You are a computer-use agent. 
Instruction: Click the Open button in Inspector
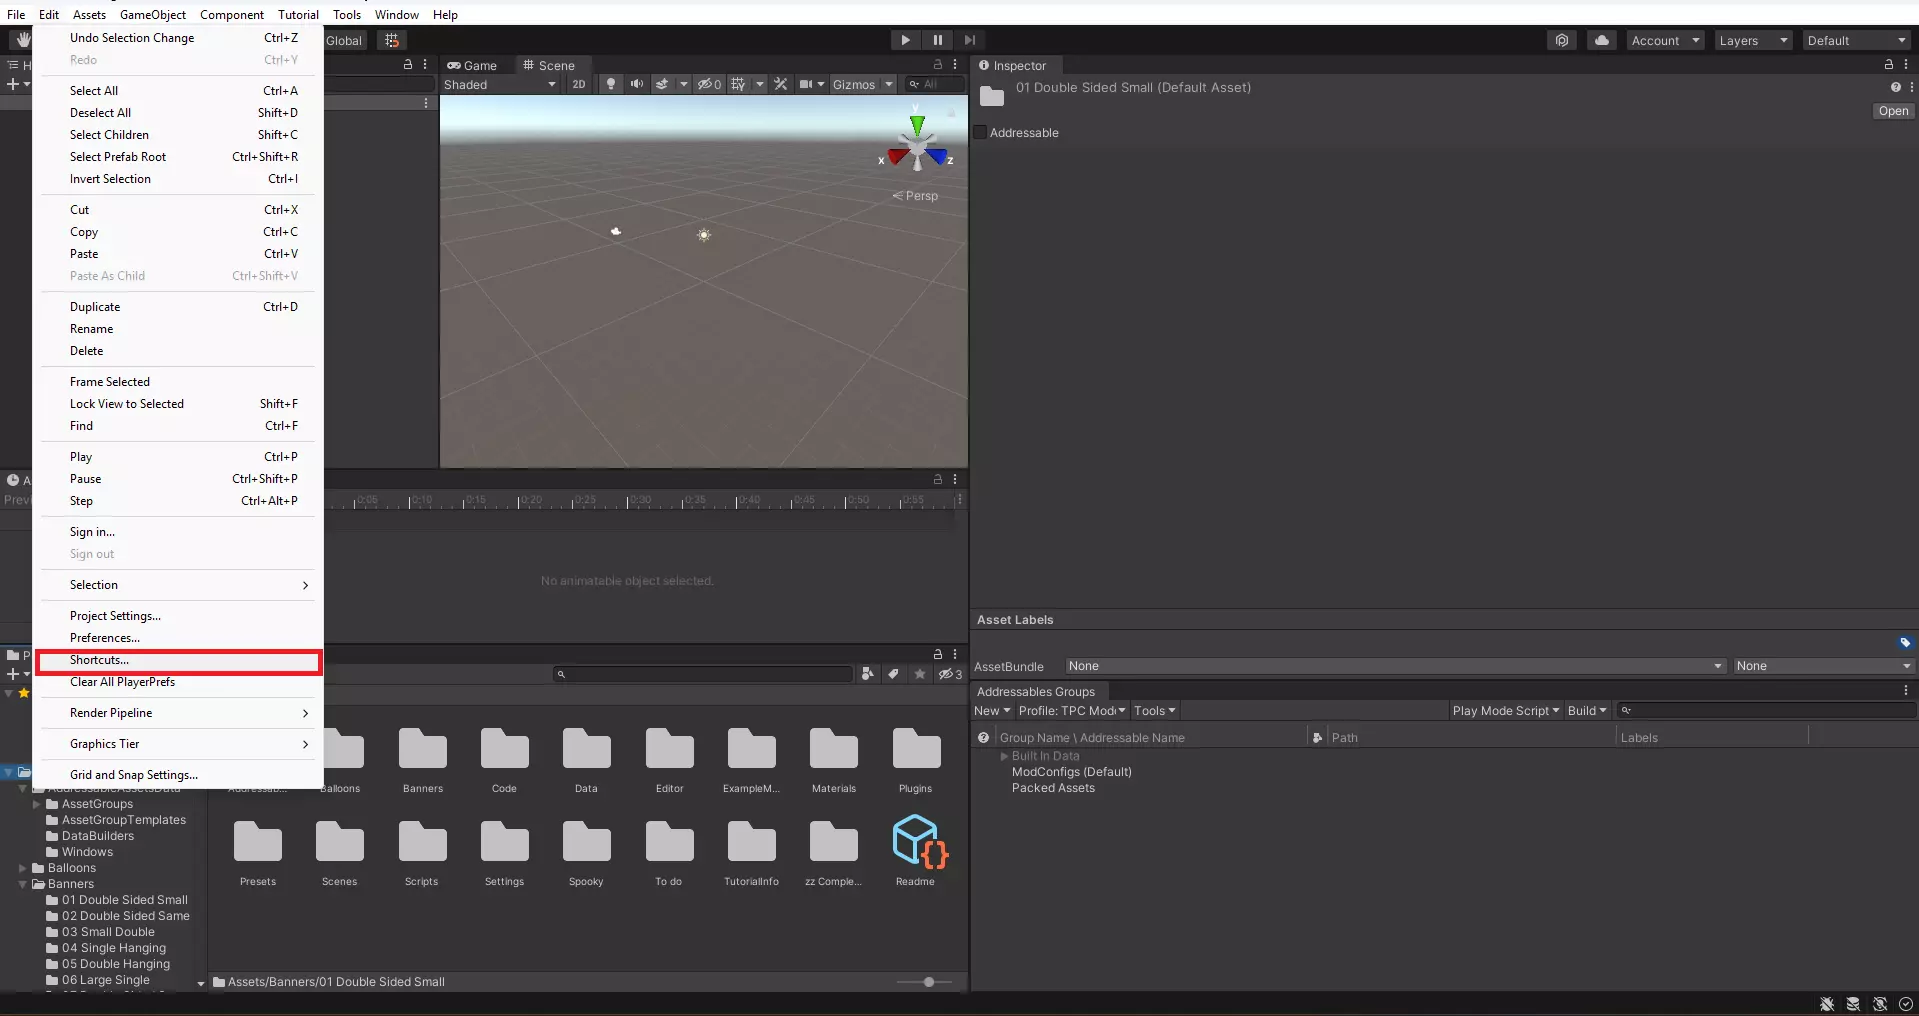pyautogui.click(x=1893, y=111)
